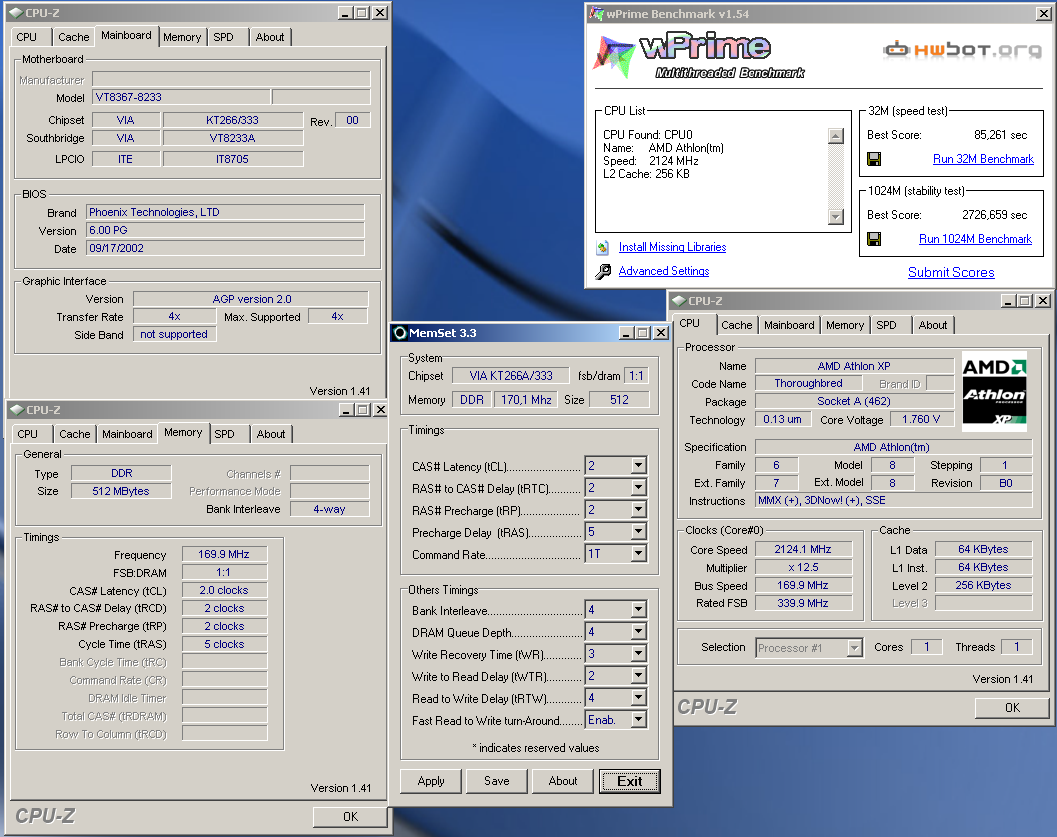Click the Install Missing Libraries link
This screenshot has width=1057, height=837.
672,247
